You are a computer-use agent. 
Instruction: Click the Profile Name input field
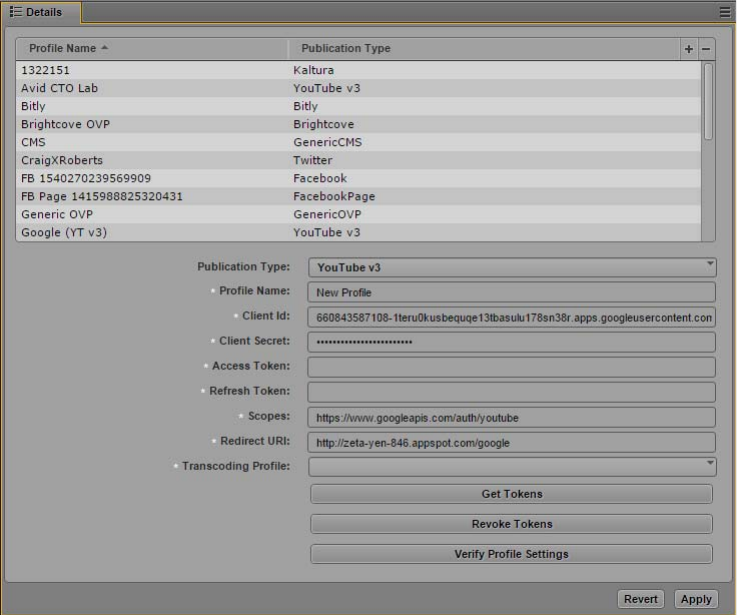point(512,292)
